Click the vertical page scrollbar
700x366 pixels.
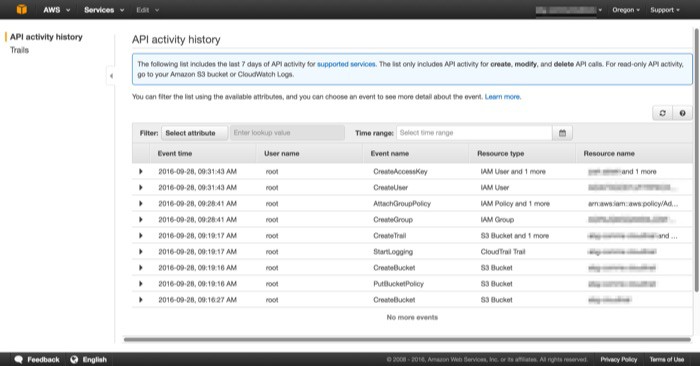coord(696,160)
